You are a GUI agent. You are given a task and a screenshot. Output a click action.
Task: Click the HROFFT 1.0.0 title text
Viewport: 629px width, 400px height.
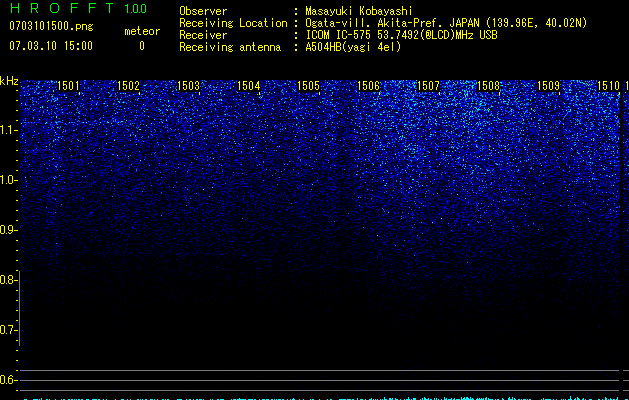(x=78, y=8)
